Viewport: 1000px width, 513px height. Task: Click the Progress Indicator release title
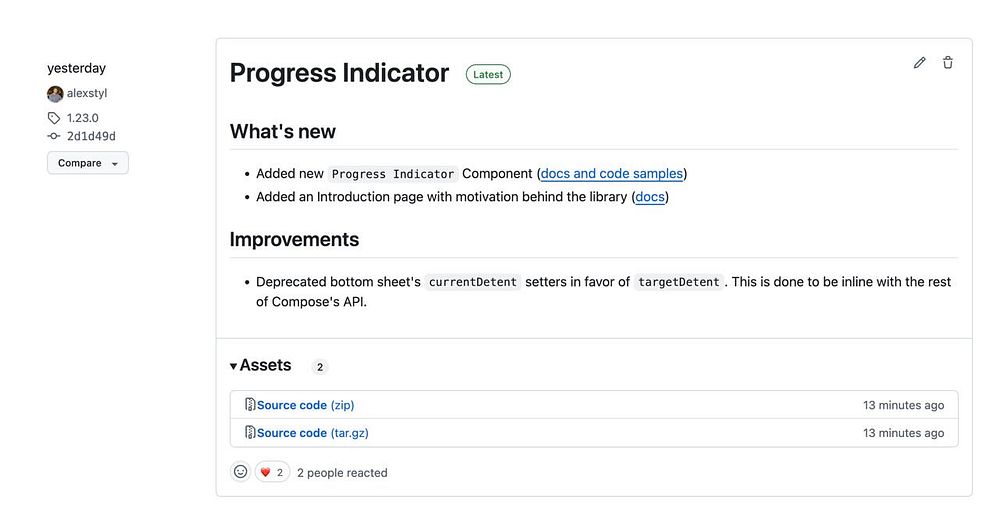point(339,73)
